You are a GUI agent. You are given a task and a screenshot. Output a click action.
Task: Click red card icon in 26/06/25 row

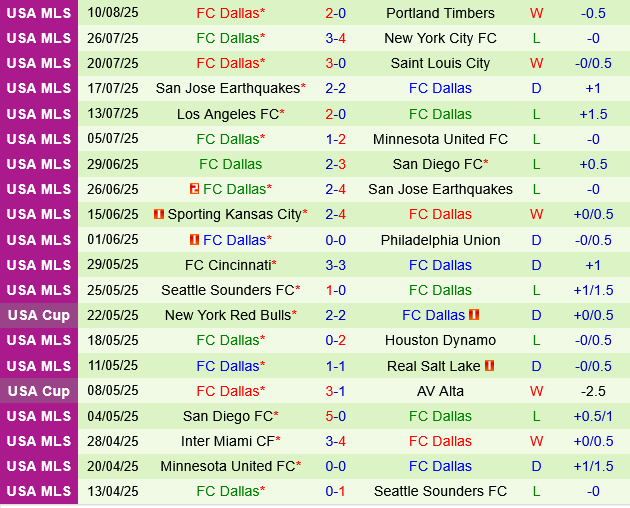pos(194,189)
